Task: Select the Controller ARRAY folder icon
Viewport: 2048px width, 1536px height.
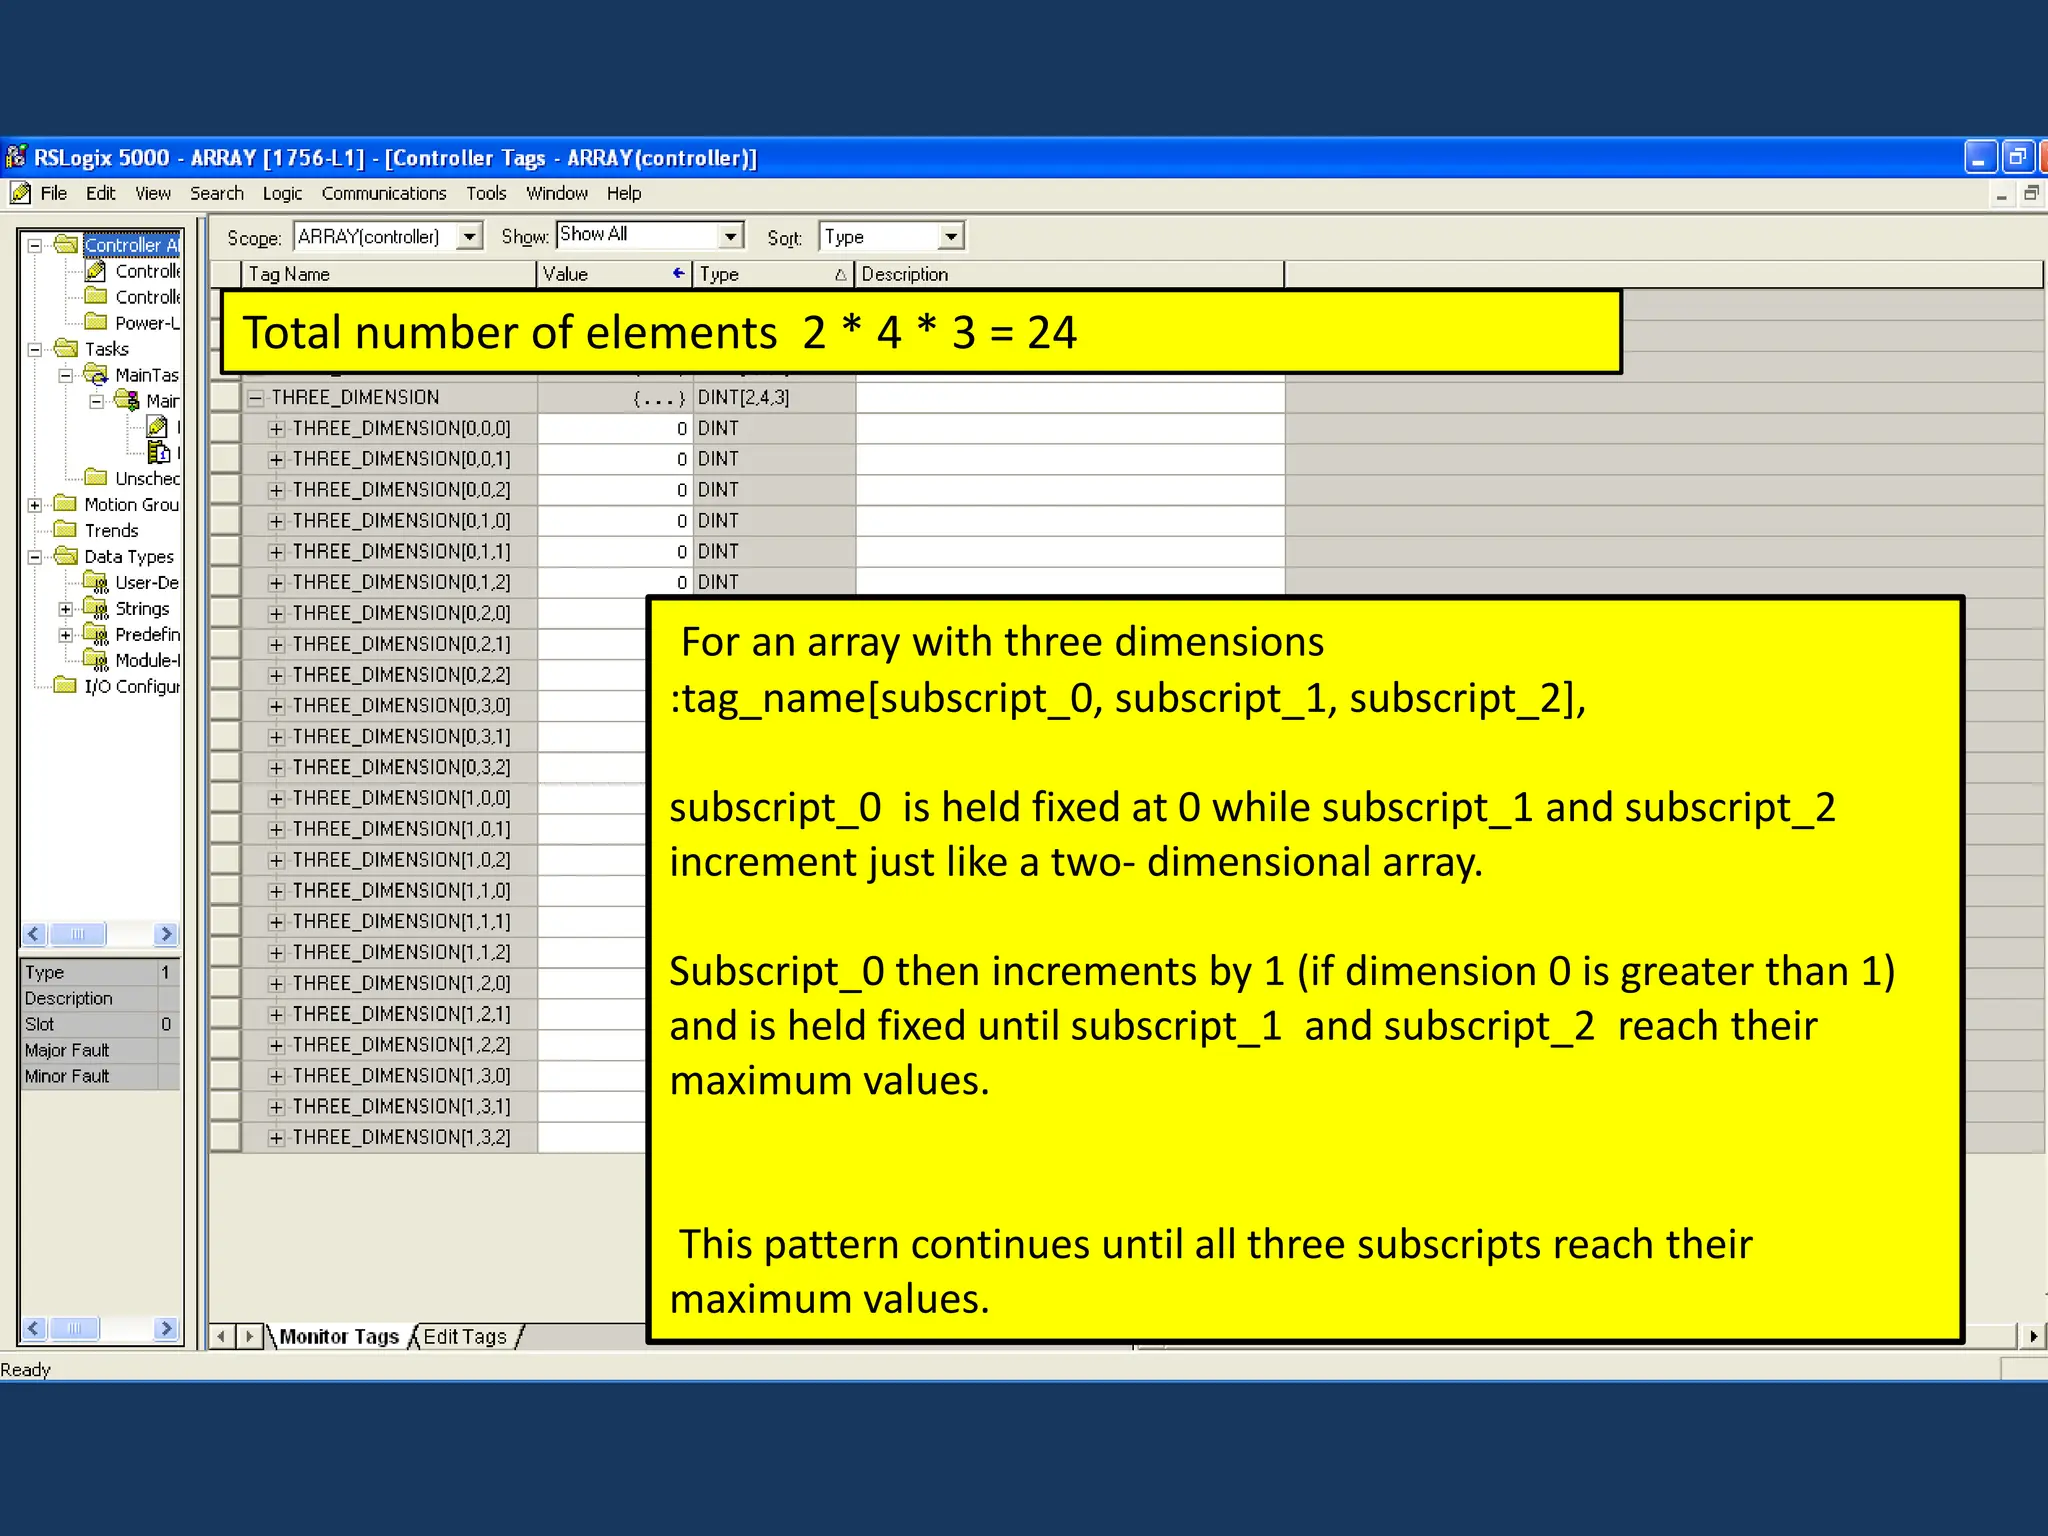Action: tap(66, 244)
